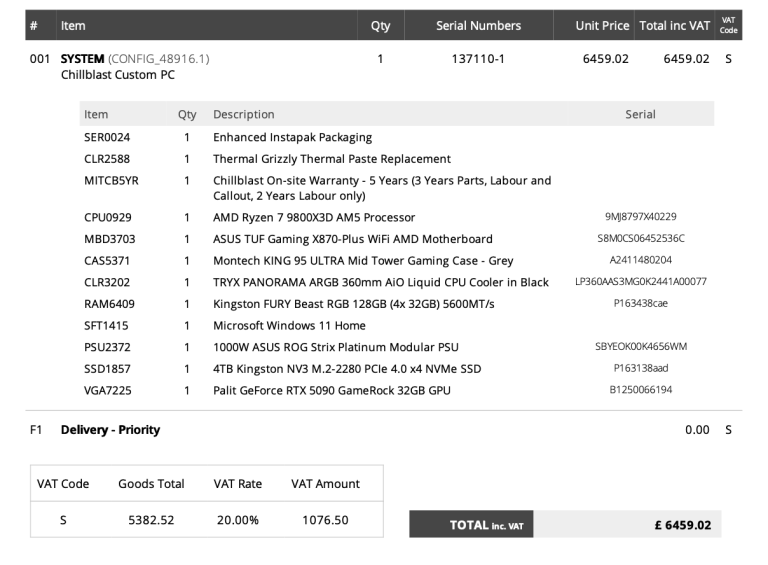The width and height of the screenshot is (768, 565).
Task: Click the Unit Price column header
Action: [x=602, y=26]
